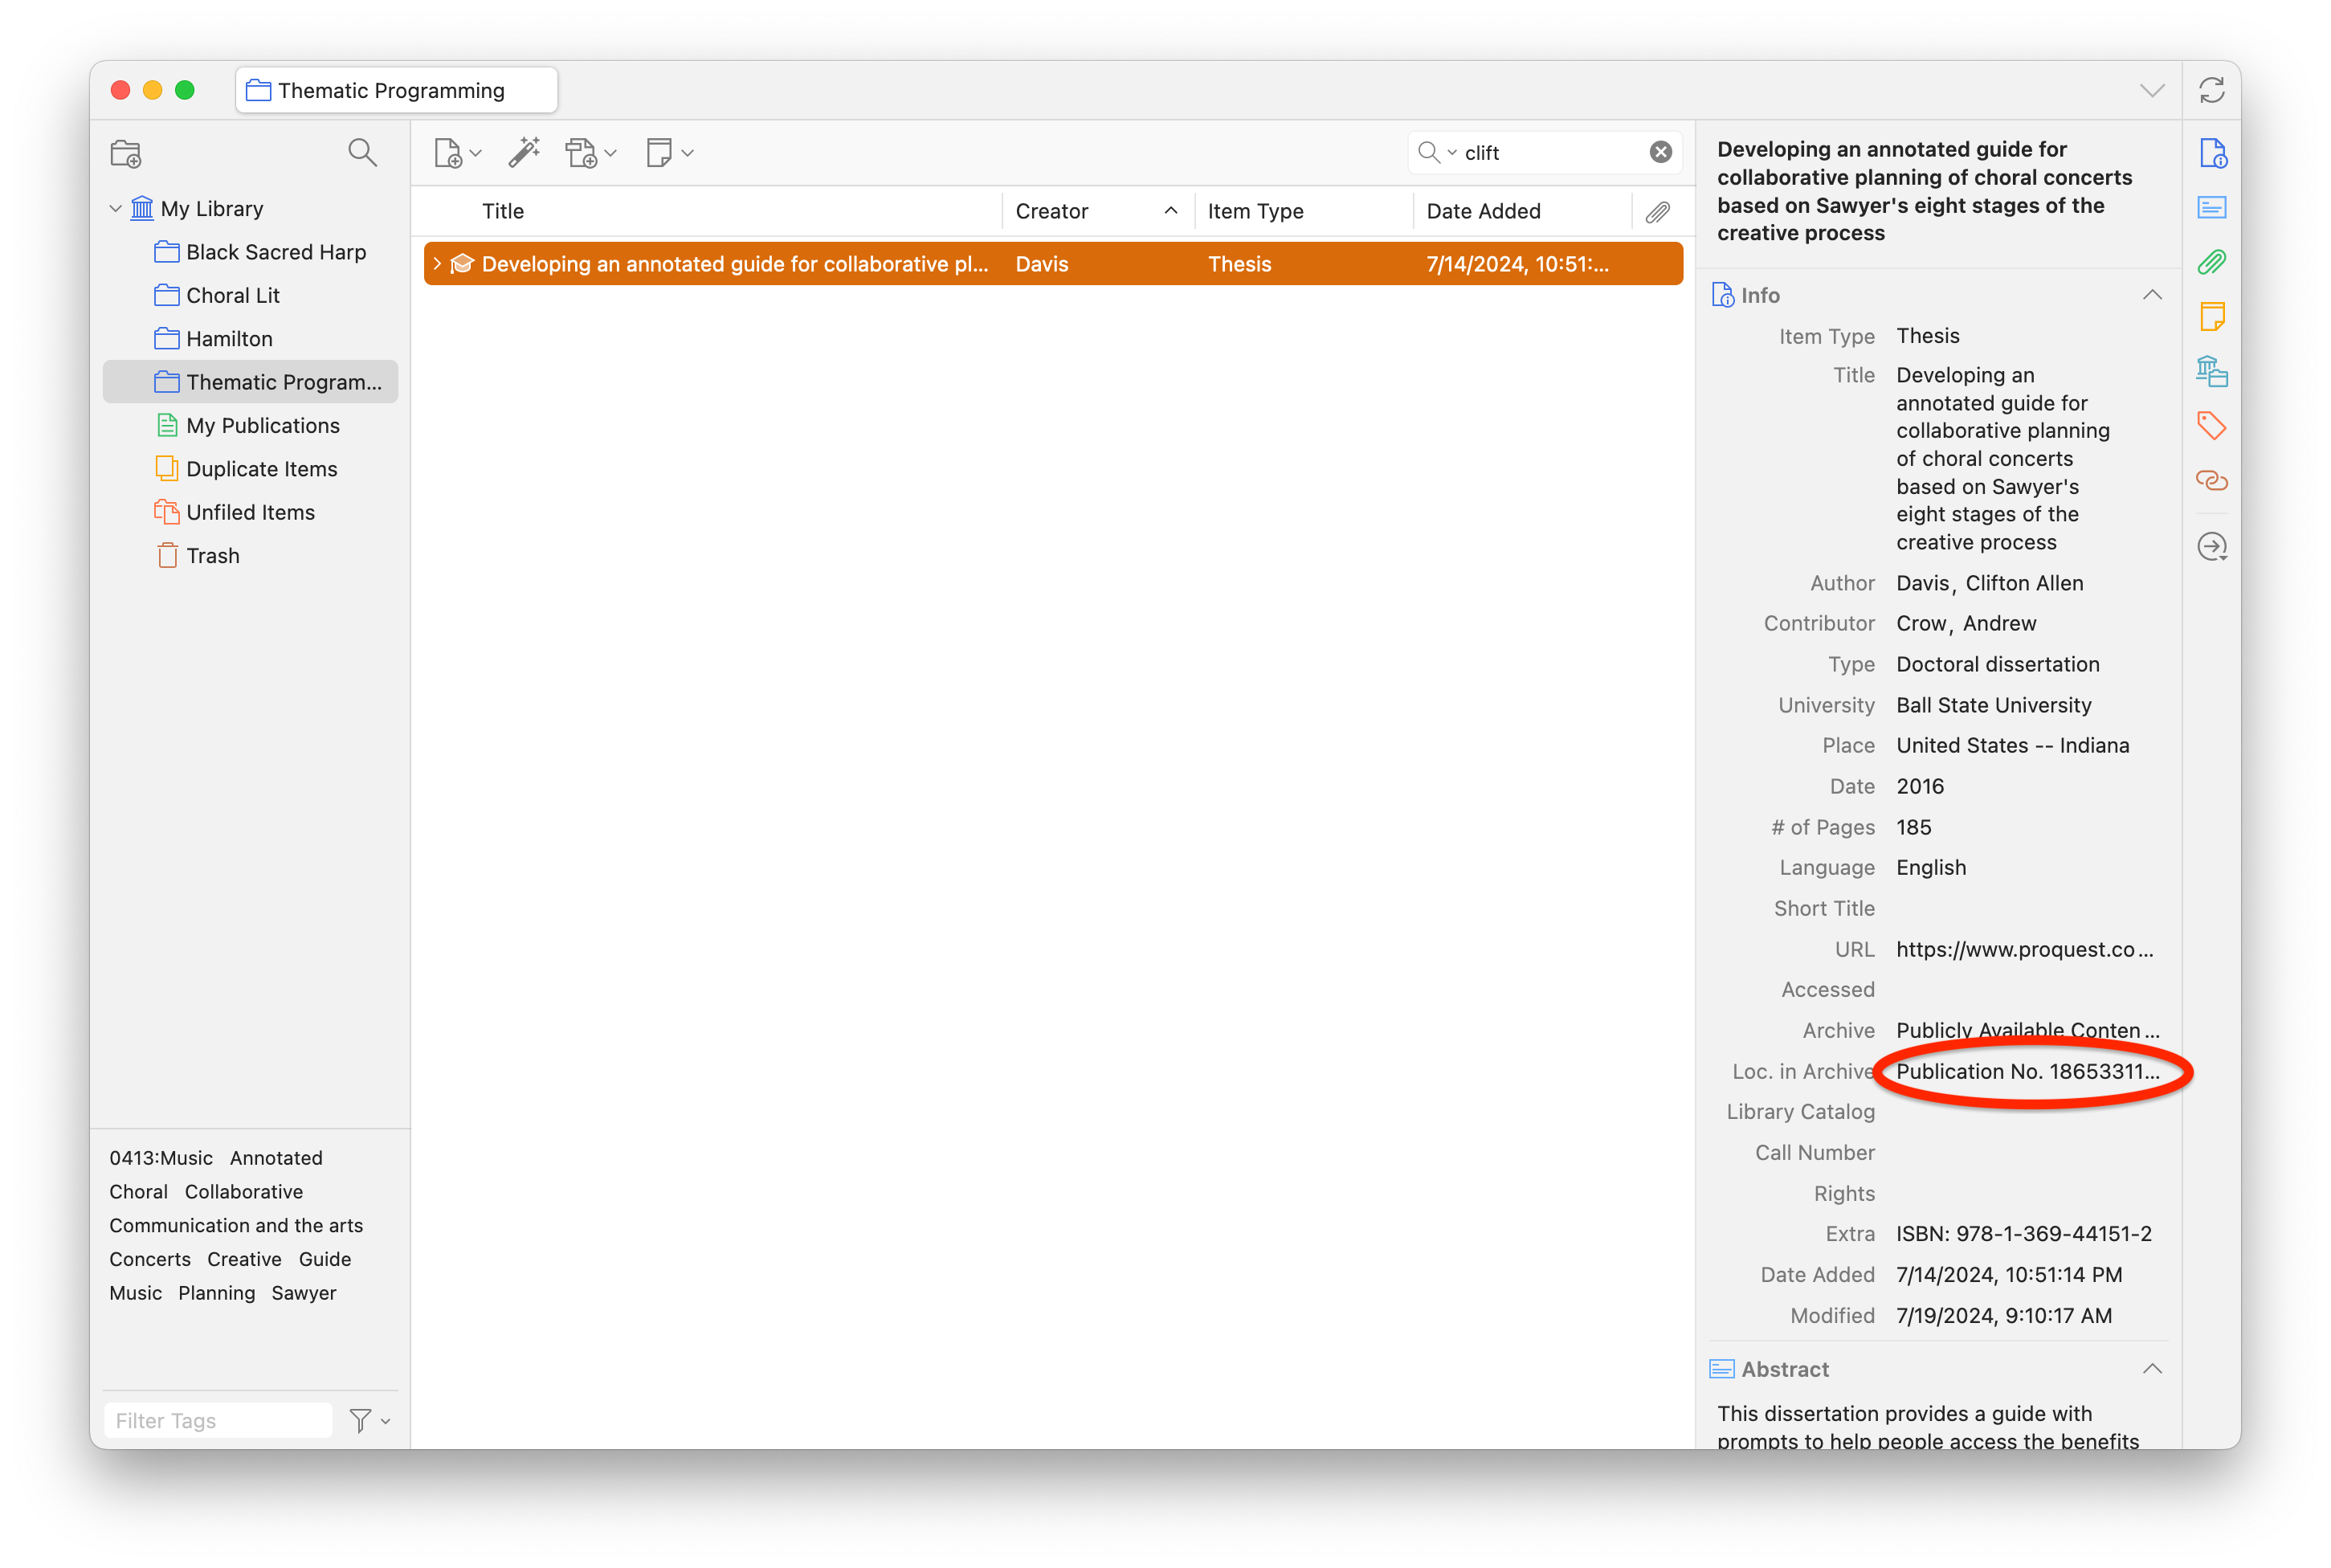Click the Filter Tags input field
Viewport: 2331px width, 1568px height.
[218, 1420]
